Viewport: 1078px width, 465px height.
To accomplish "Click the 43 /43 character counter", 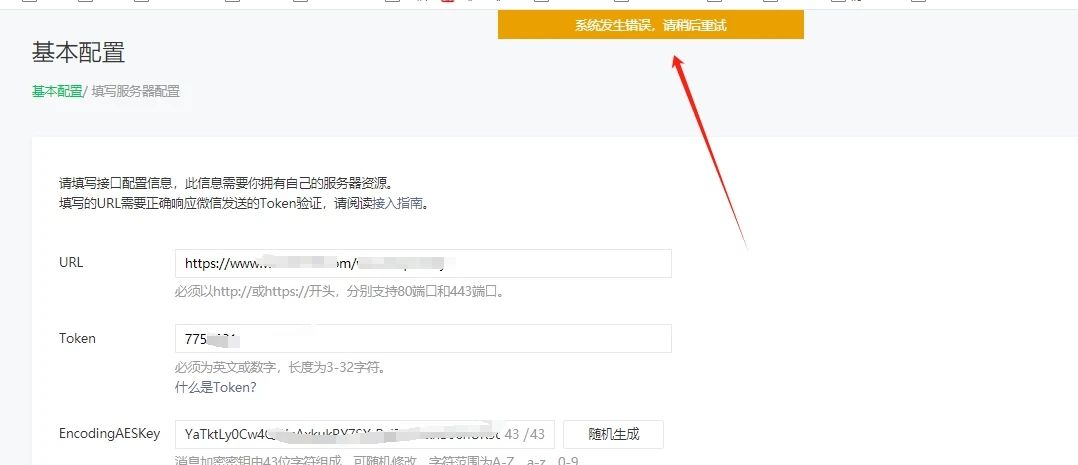I will (525, 434).
